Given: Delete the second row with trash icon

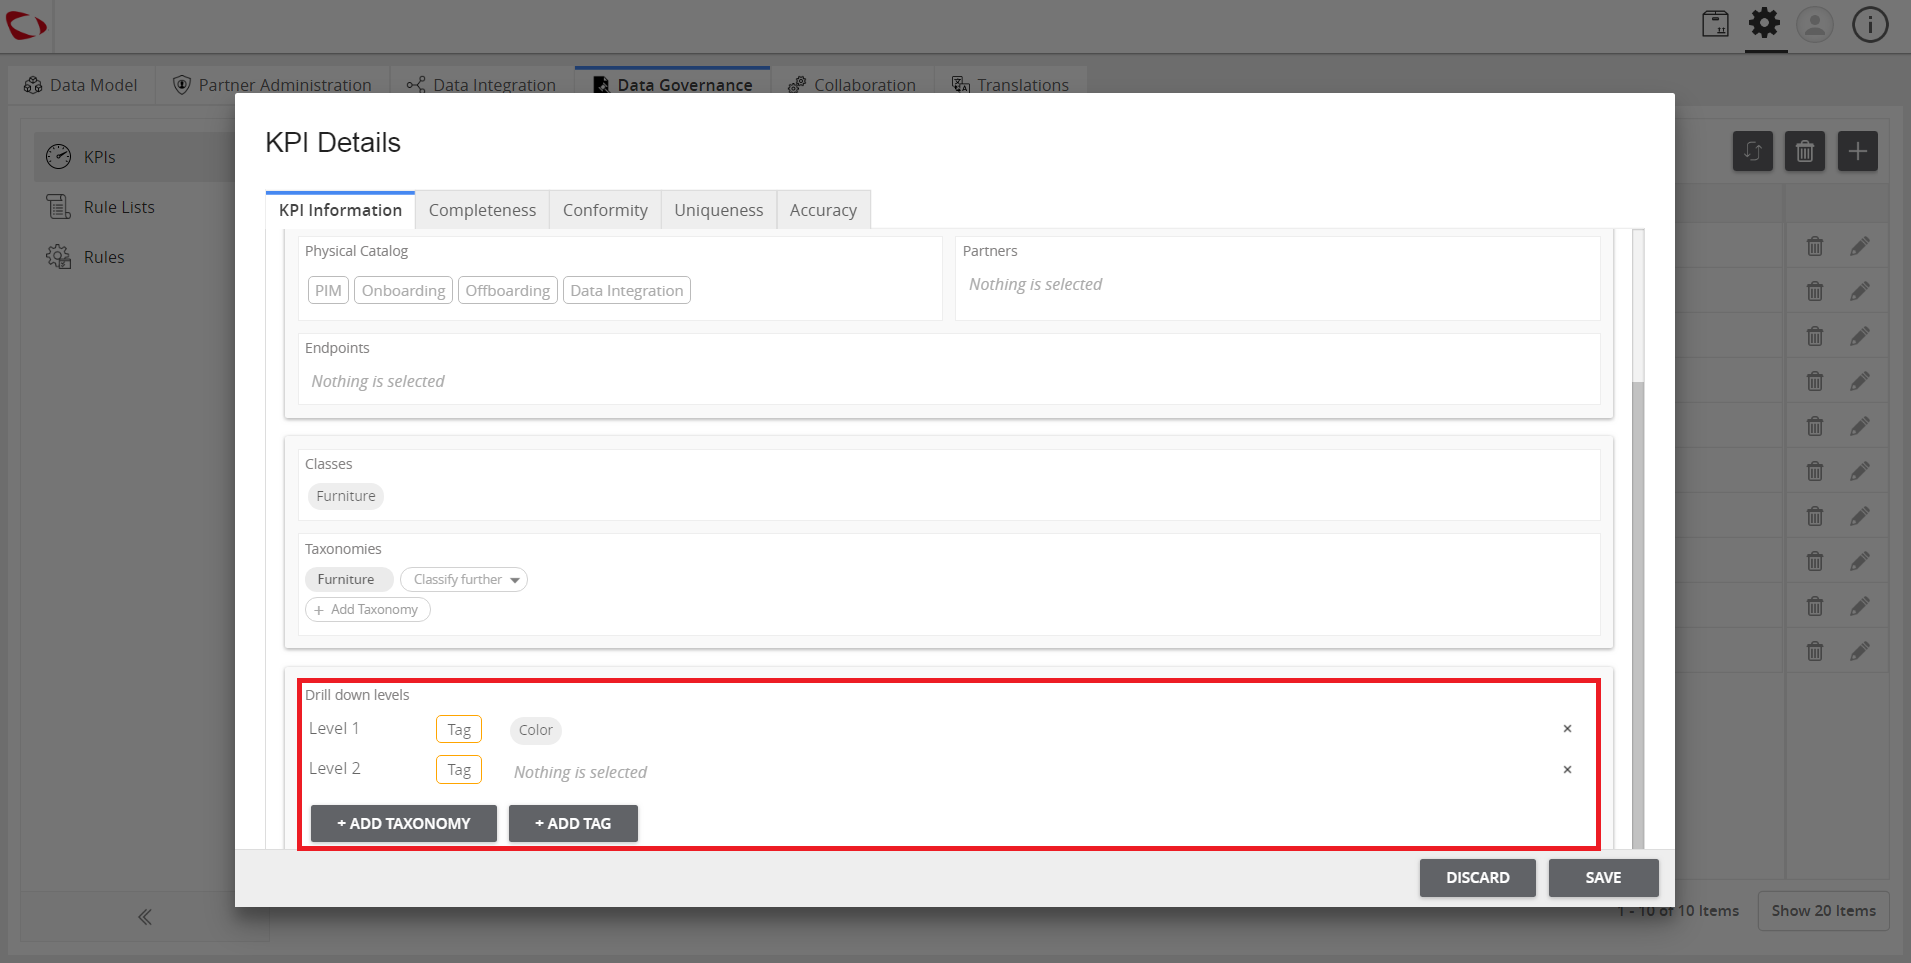Looking at the screenshot, I should pyautogui.click(x=1815, y=291).
